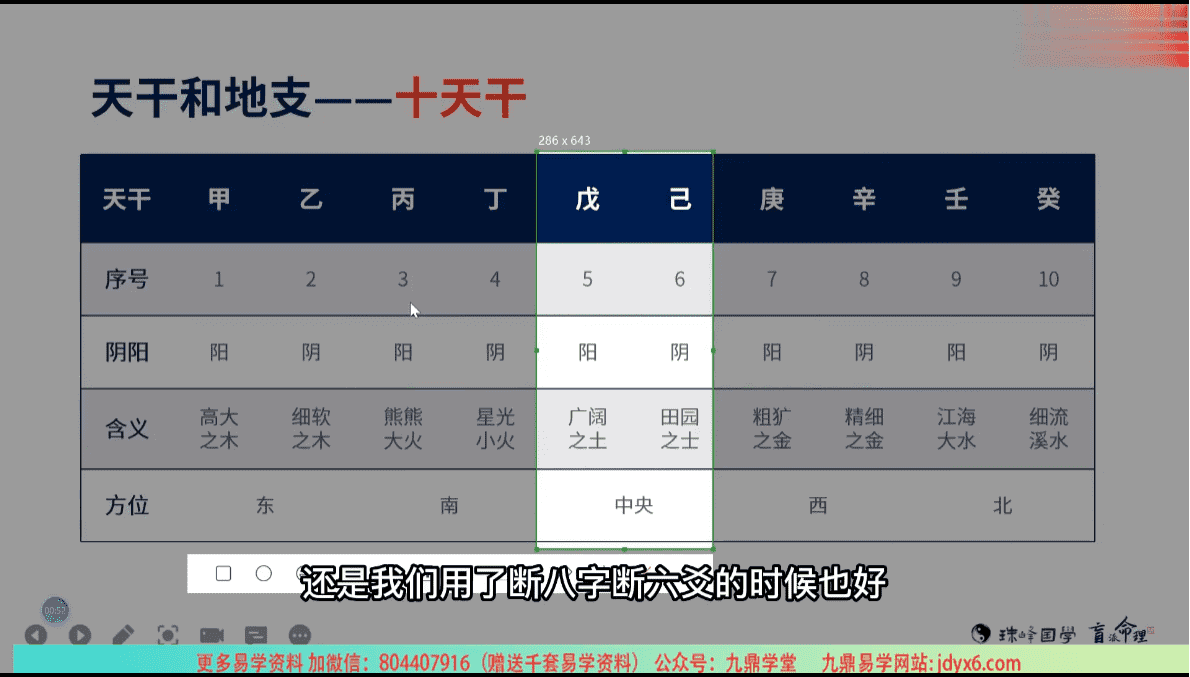Screen dimensions: 1190x677
Task: Click the 戊 header cell
Action: point(587,199)
